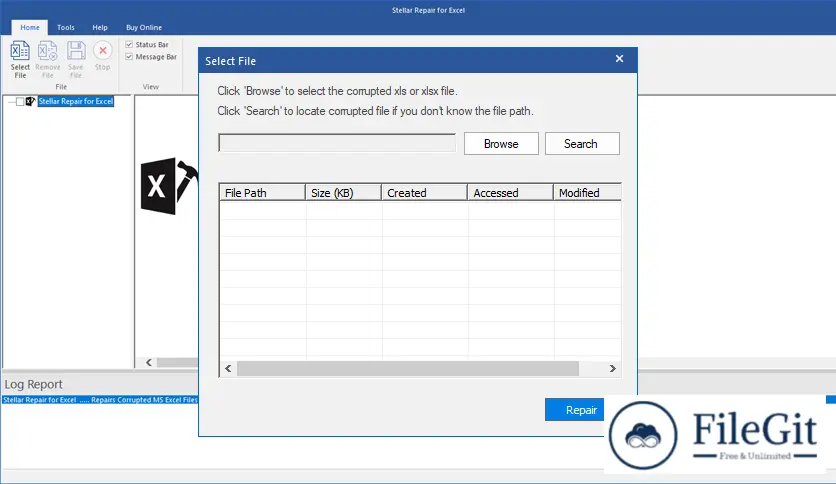Toggle the Message Bar checkbox
Screen dimensions: 836x484
coord(129,57)
